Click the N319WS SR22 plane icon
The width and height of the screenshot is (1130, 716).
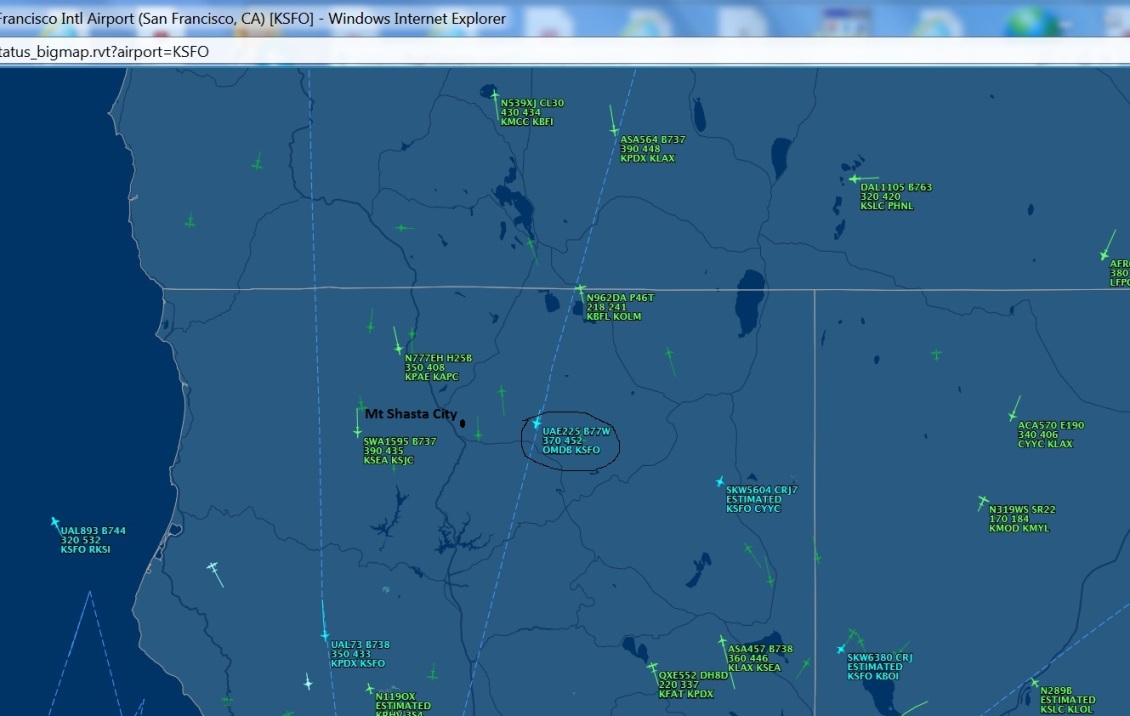point(983,501)
